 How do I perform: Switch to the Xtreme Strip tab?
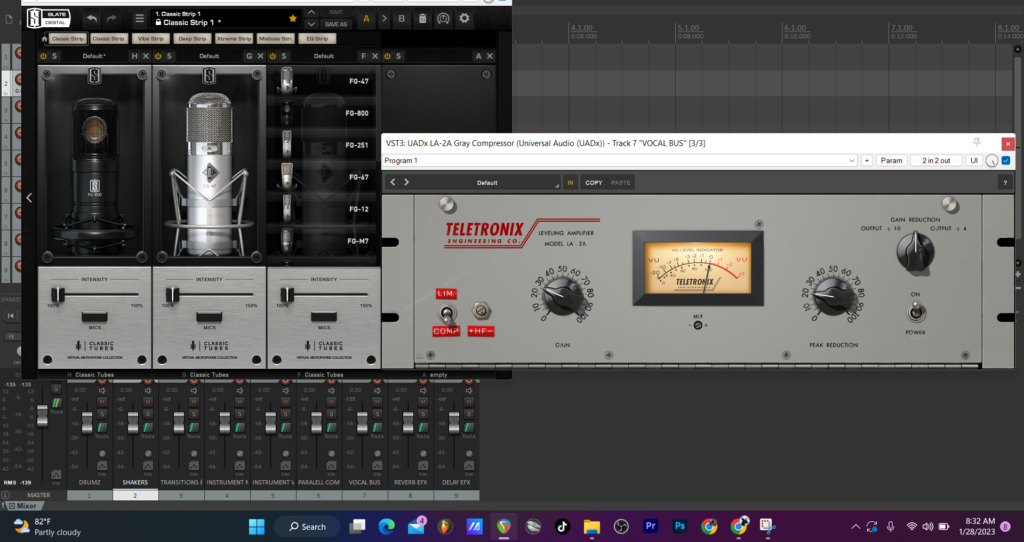tap(234, 39)
